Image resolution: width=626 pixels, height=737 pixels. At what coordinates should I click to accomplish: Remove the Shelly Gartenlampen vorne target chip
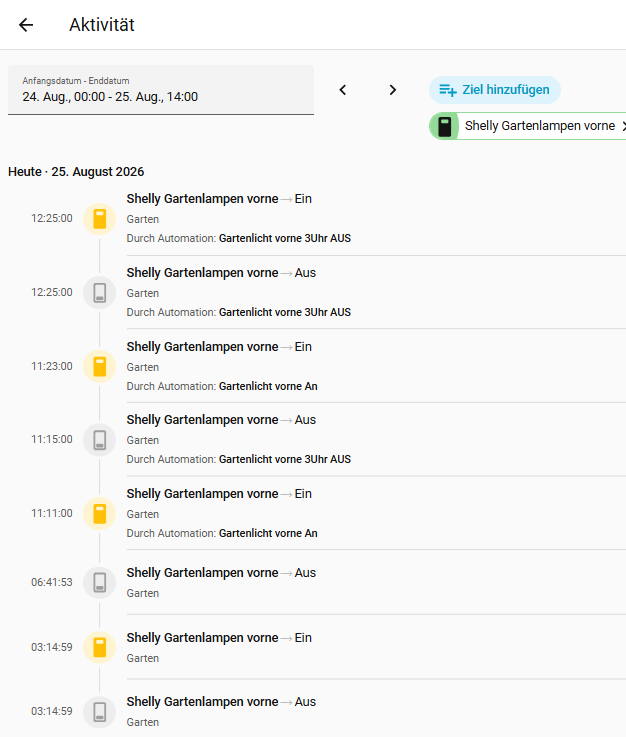[x=623, y=126]
